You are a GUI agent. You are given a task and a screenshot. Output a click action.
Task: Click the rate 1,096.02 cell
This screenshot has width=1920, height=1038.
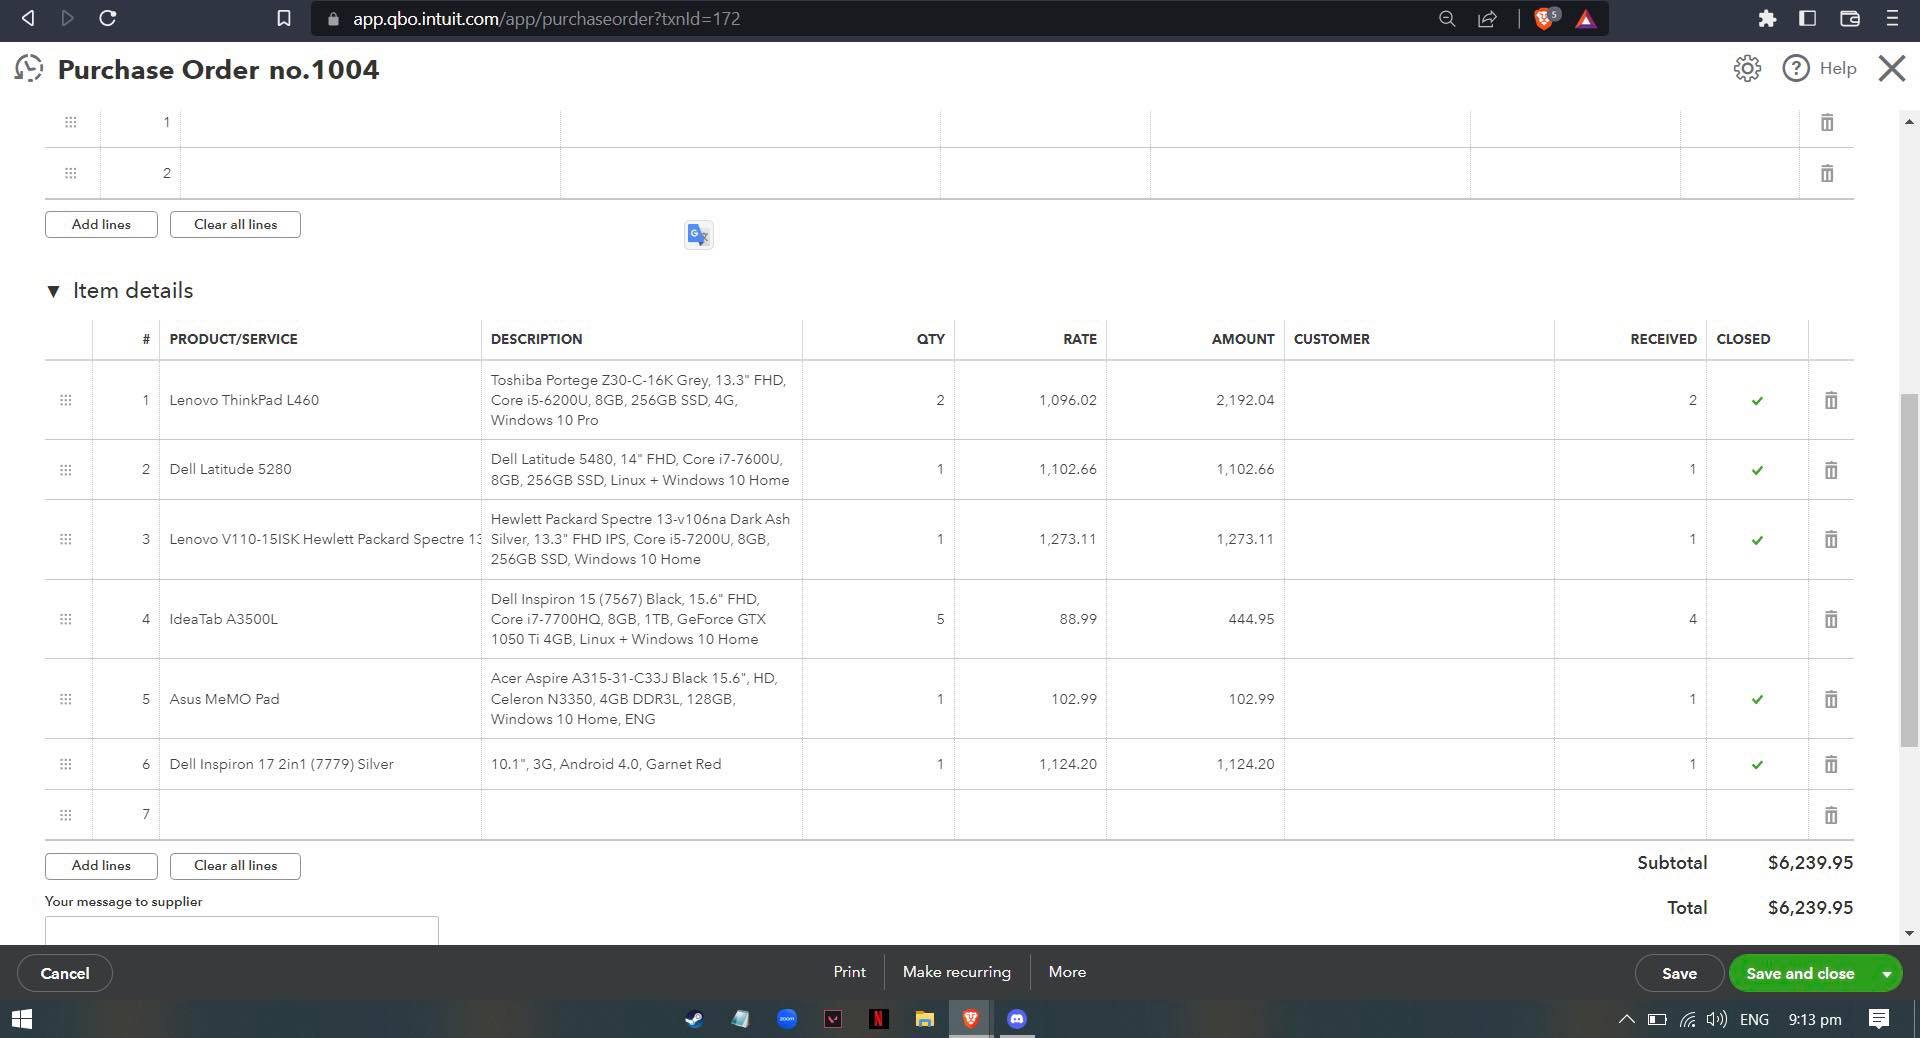[1031, 400]
